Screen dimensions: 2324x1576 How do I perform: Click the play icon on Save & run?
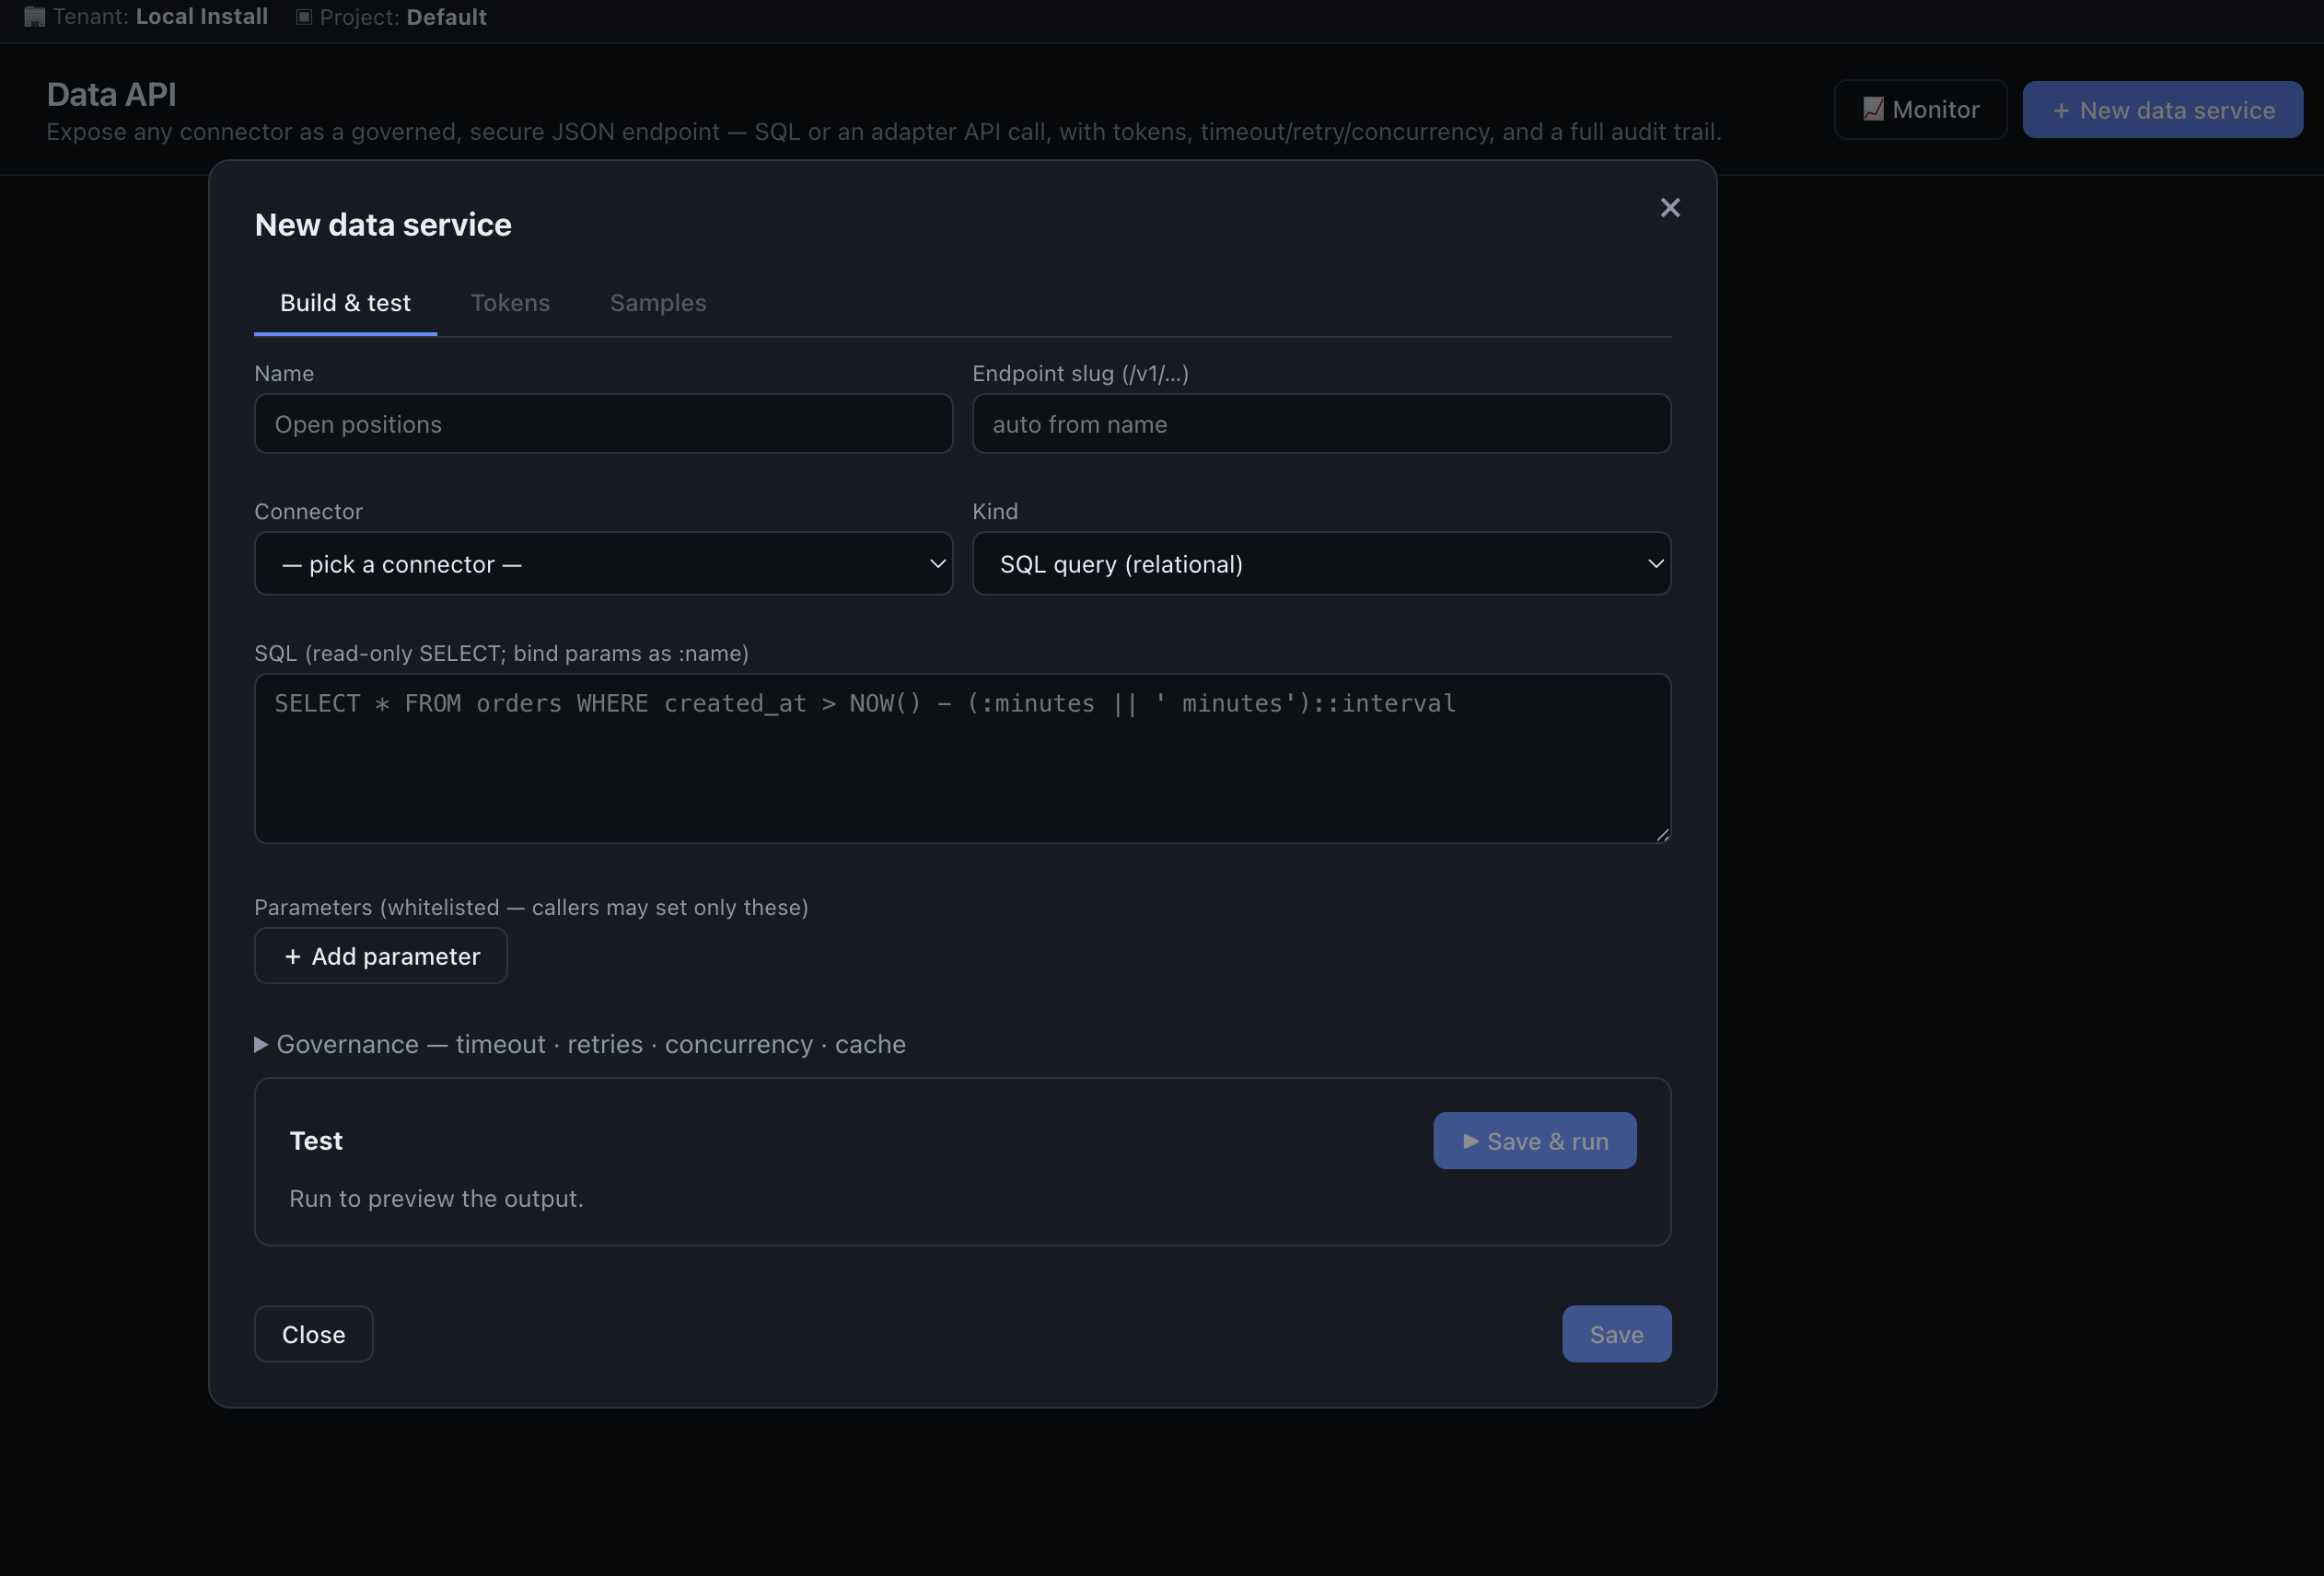coord(1470,1141)
